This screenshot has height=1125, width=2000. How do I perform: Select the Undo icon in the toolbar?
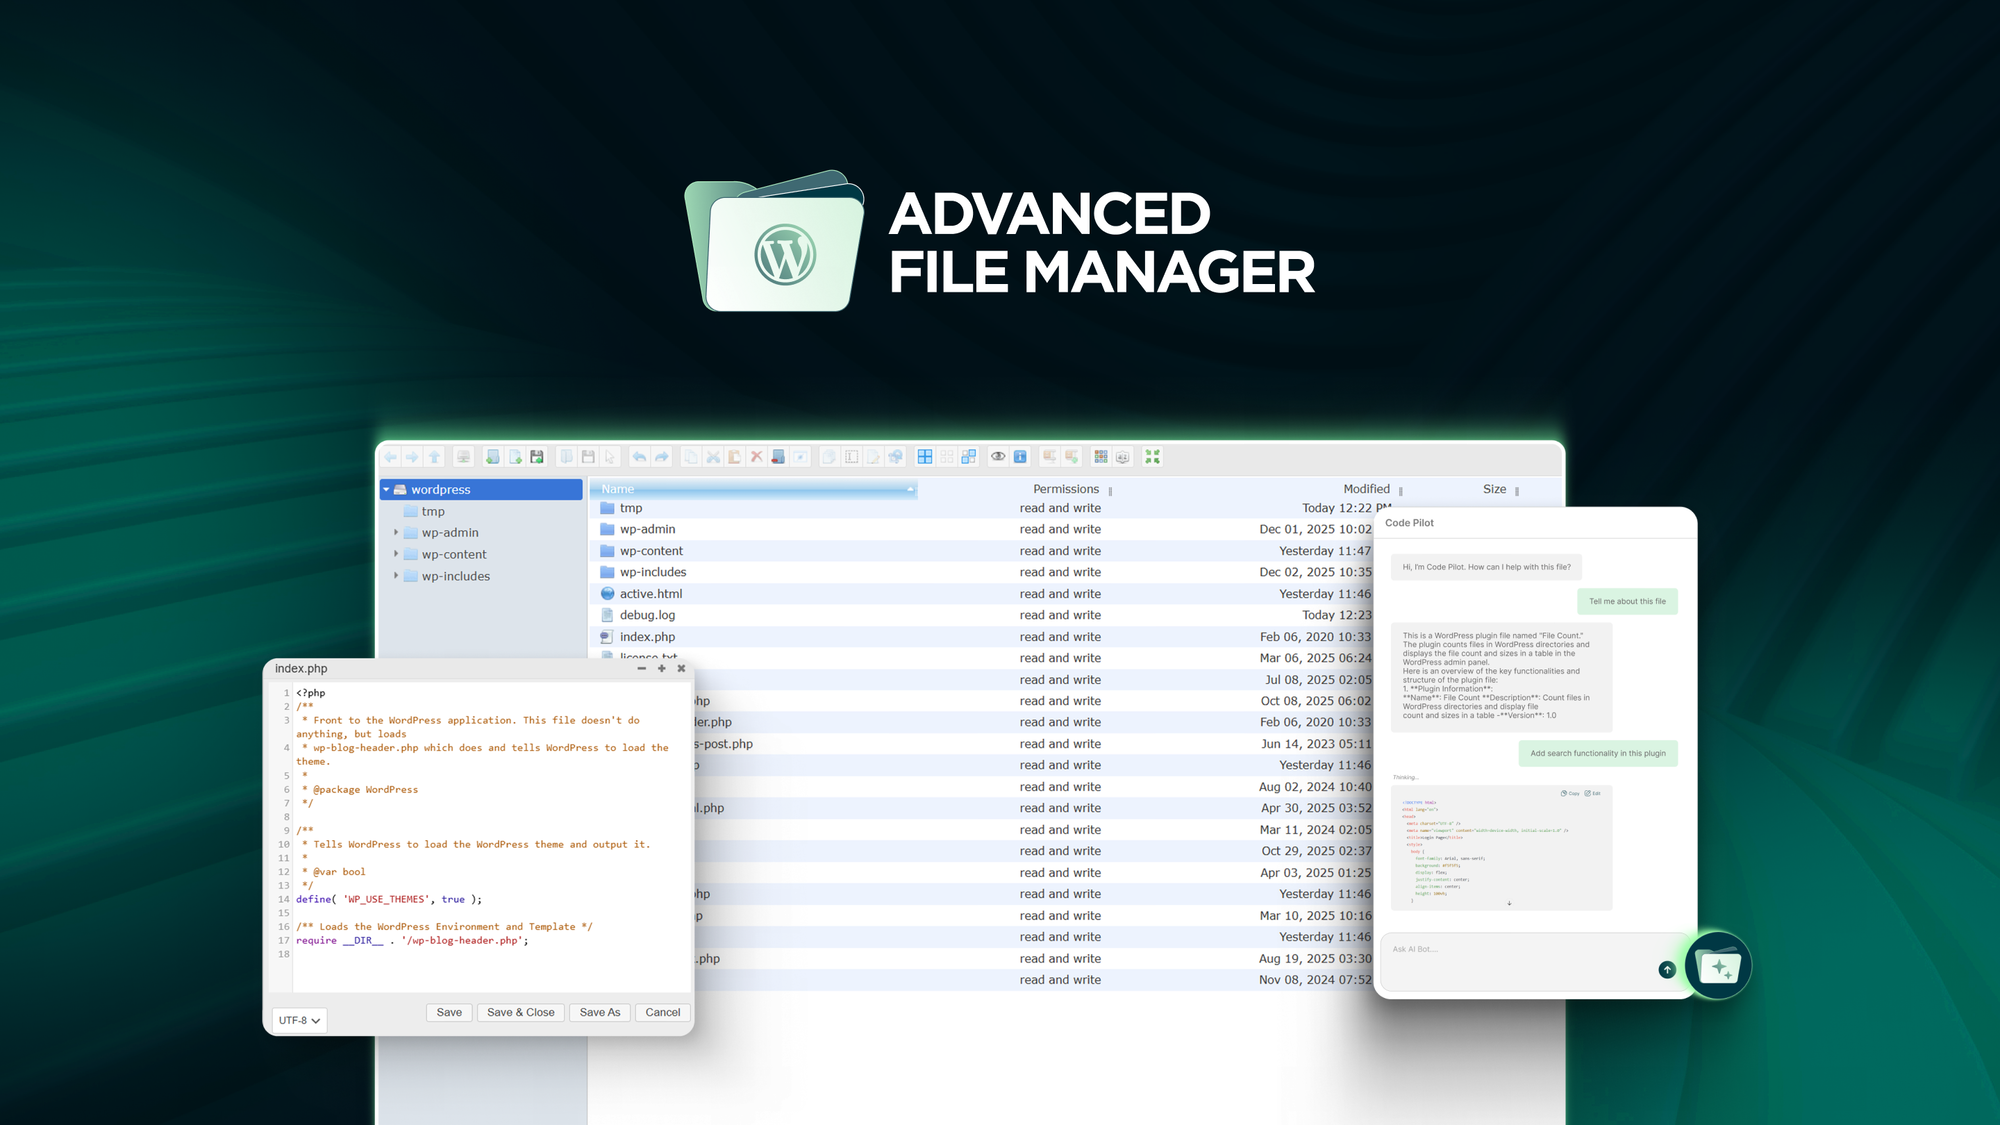pyautogui.click(x=639, y=457)
